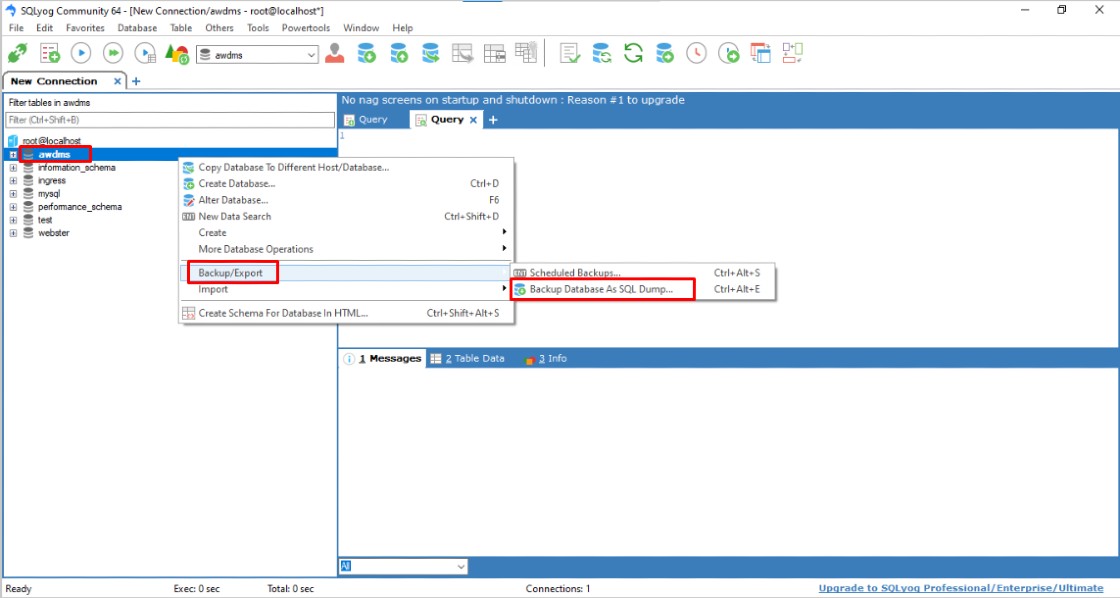Open the query builder window icon
The height and width of the screenshot is (598, 1120).
[x=761, y=54]
